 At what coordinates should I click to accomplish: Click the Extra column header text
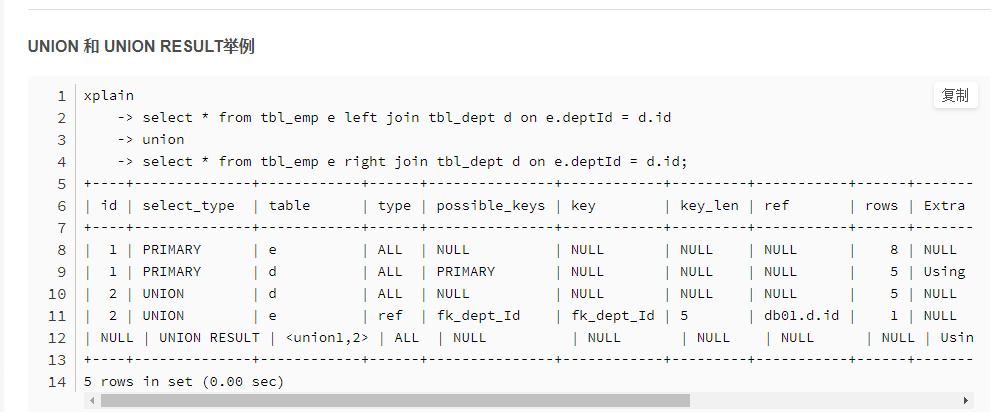[x=944, y=205]
